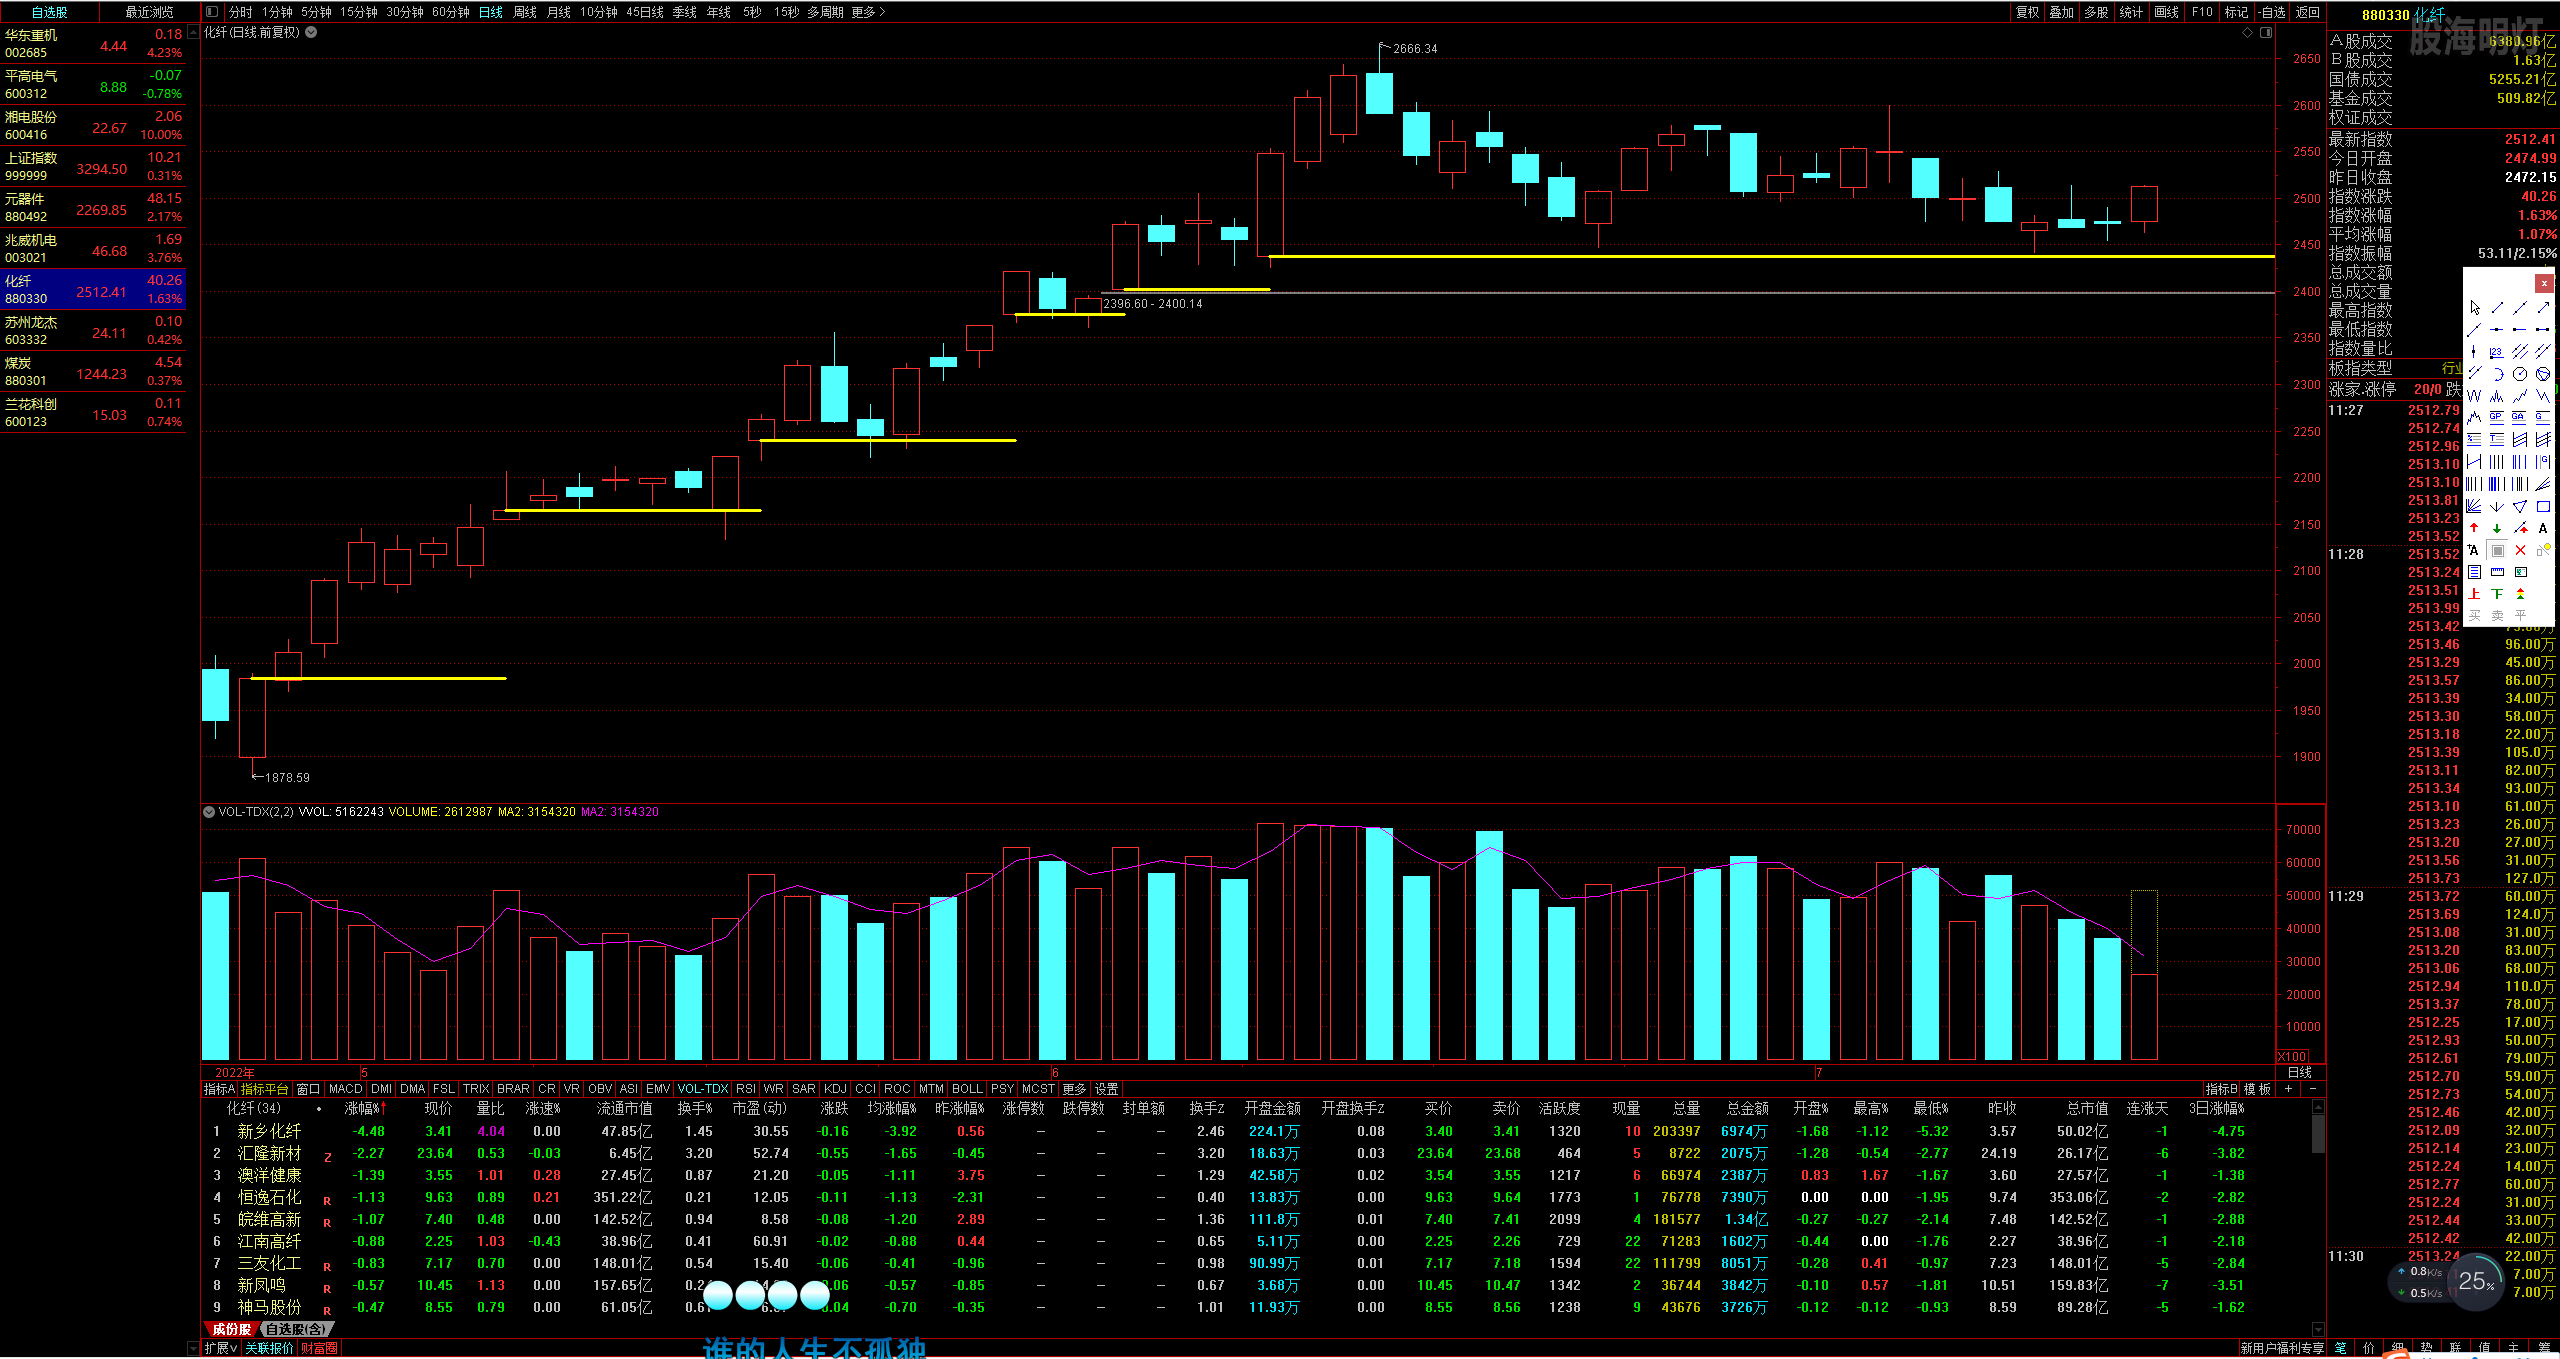Switch to 周线 weekly chart

click(x=525, y=12)
